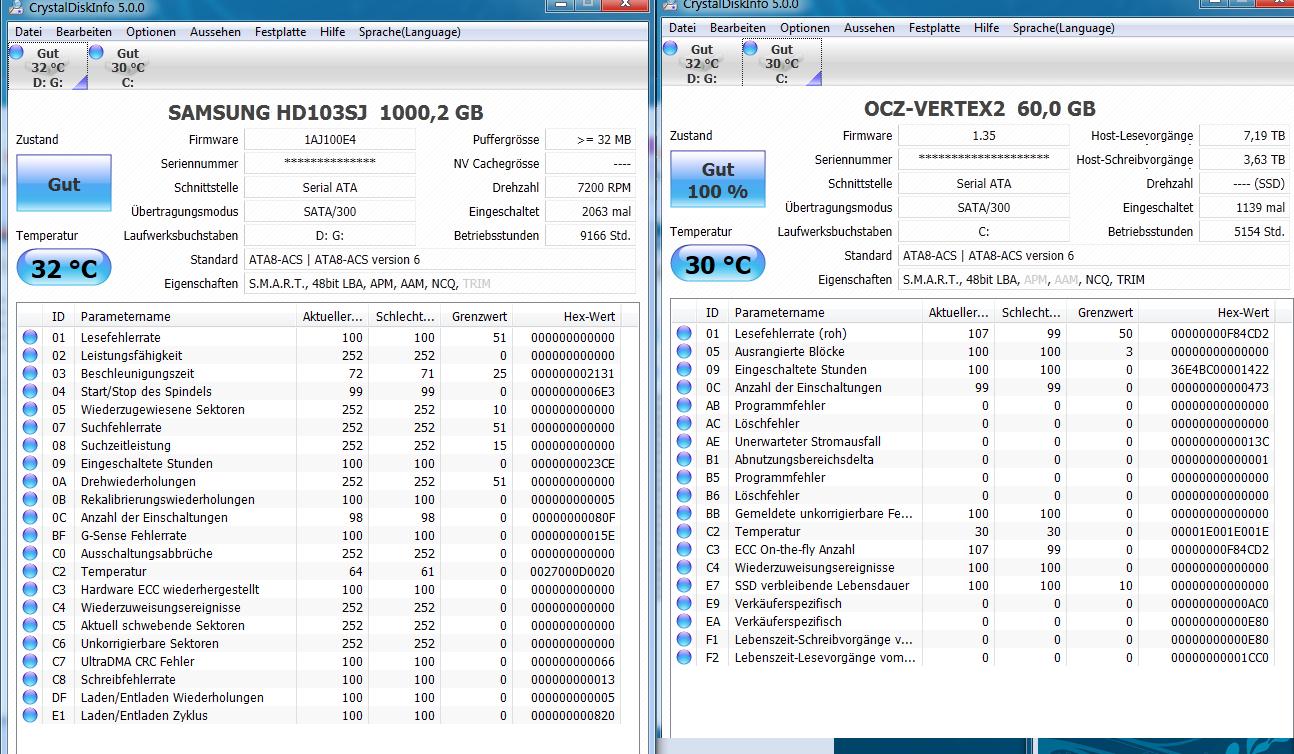Click status icon for SSD verbleibende Lebensdauer

[684, 586]
